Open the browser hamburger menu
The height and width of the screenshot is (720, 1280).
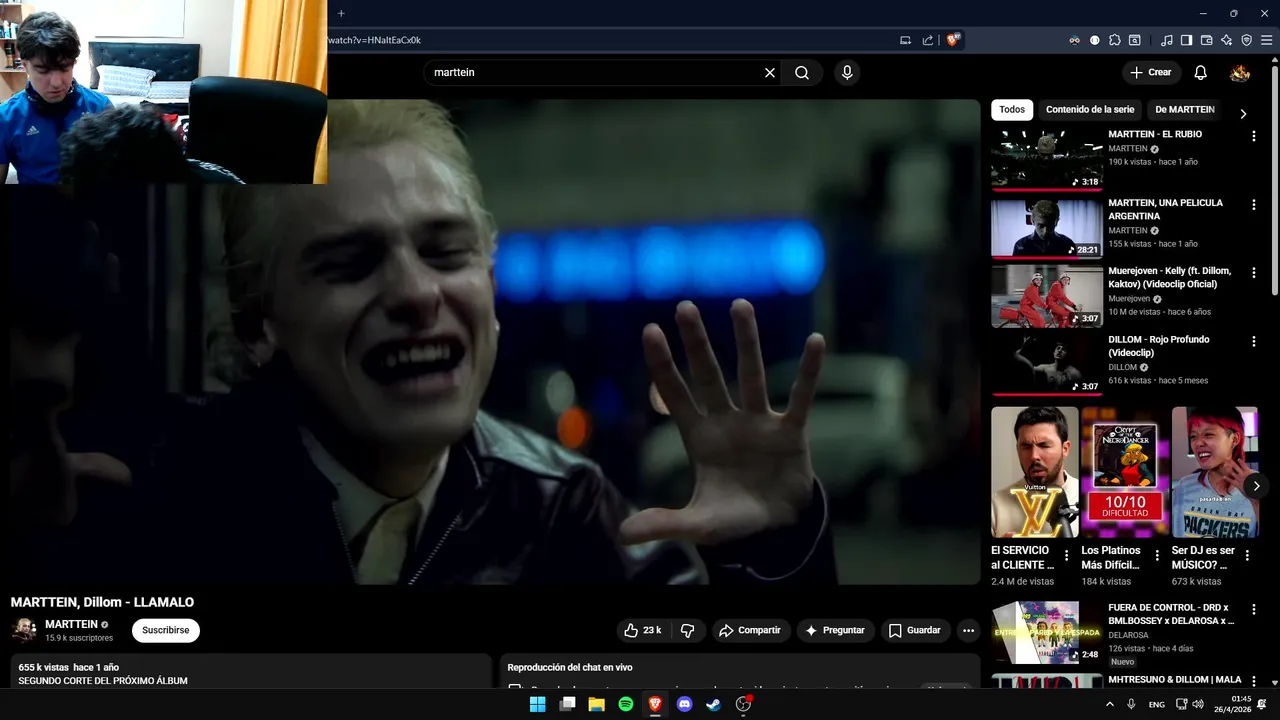[1266, 41]
